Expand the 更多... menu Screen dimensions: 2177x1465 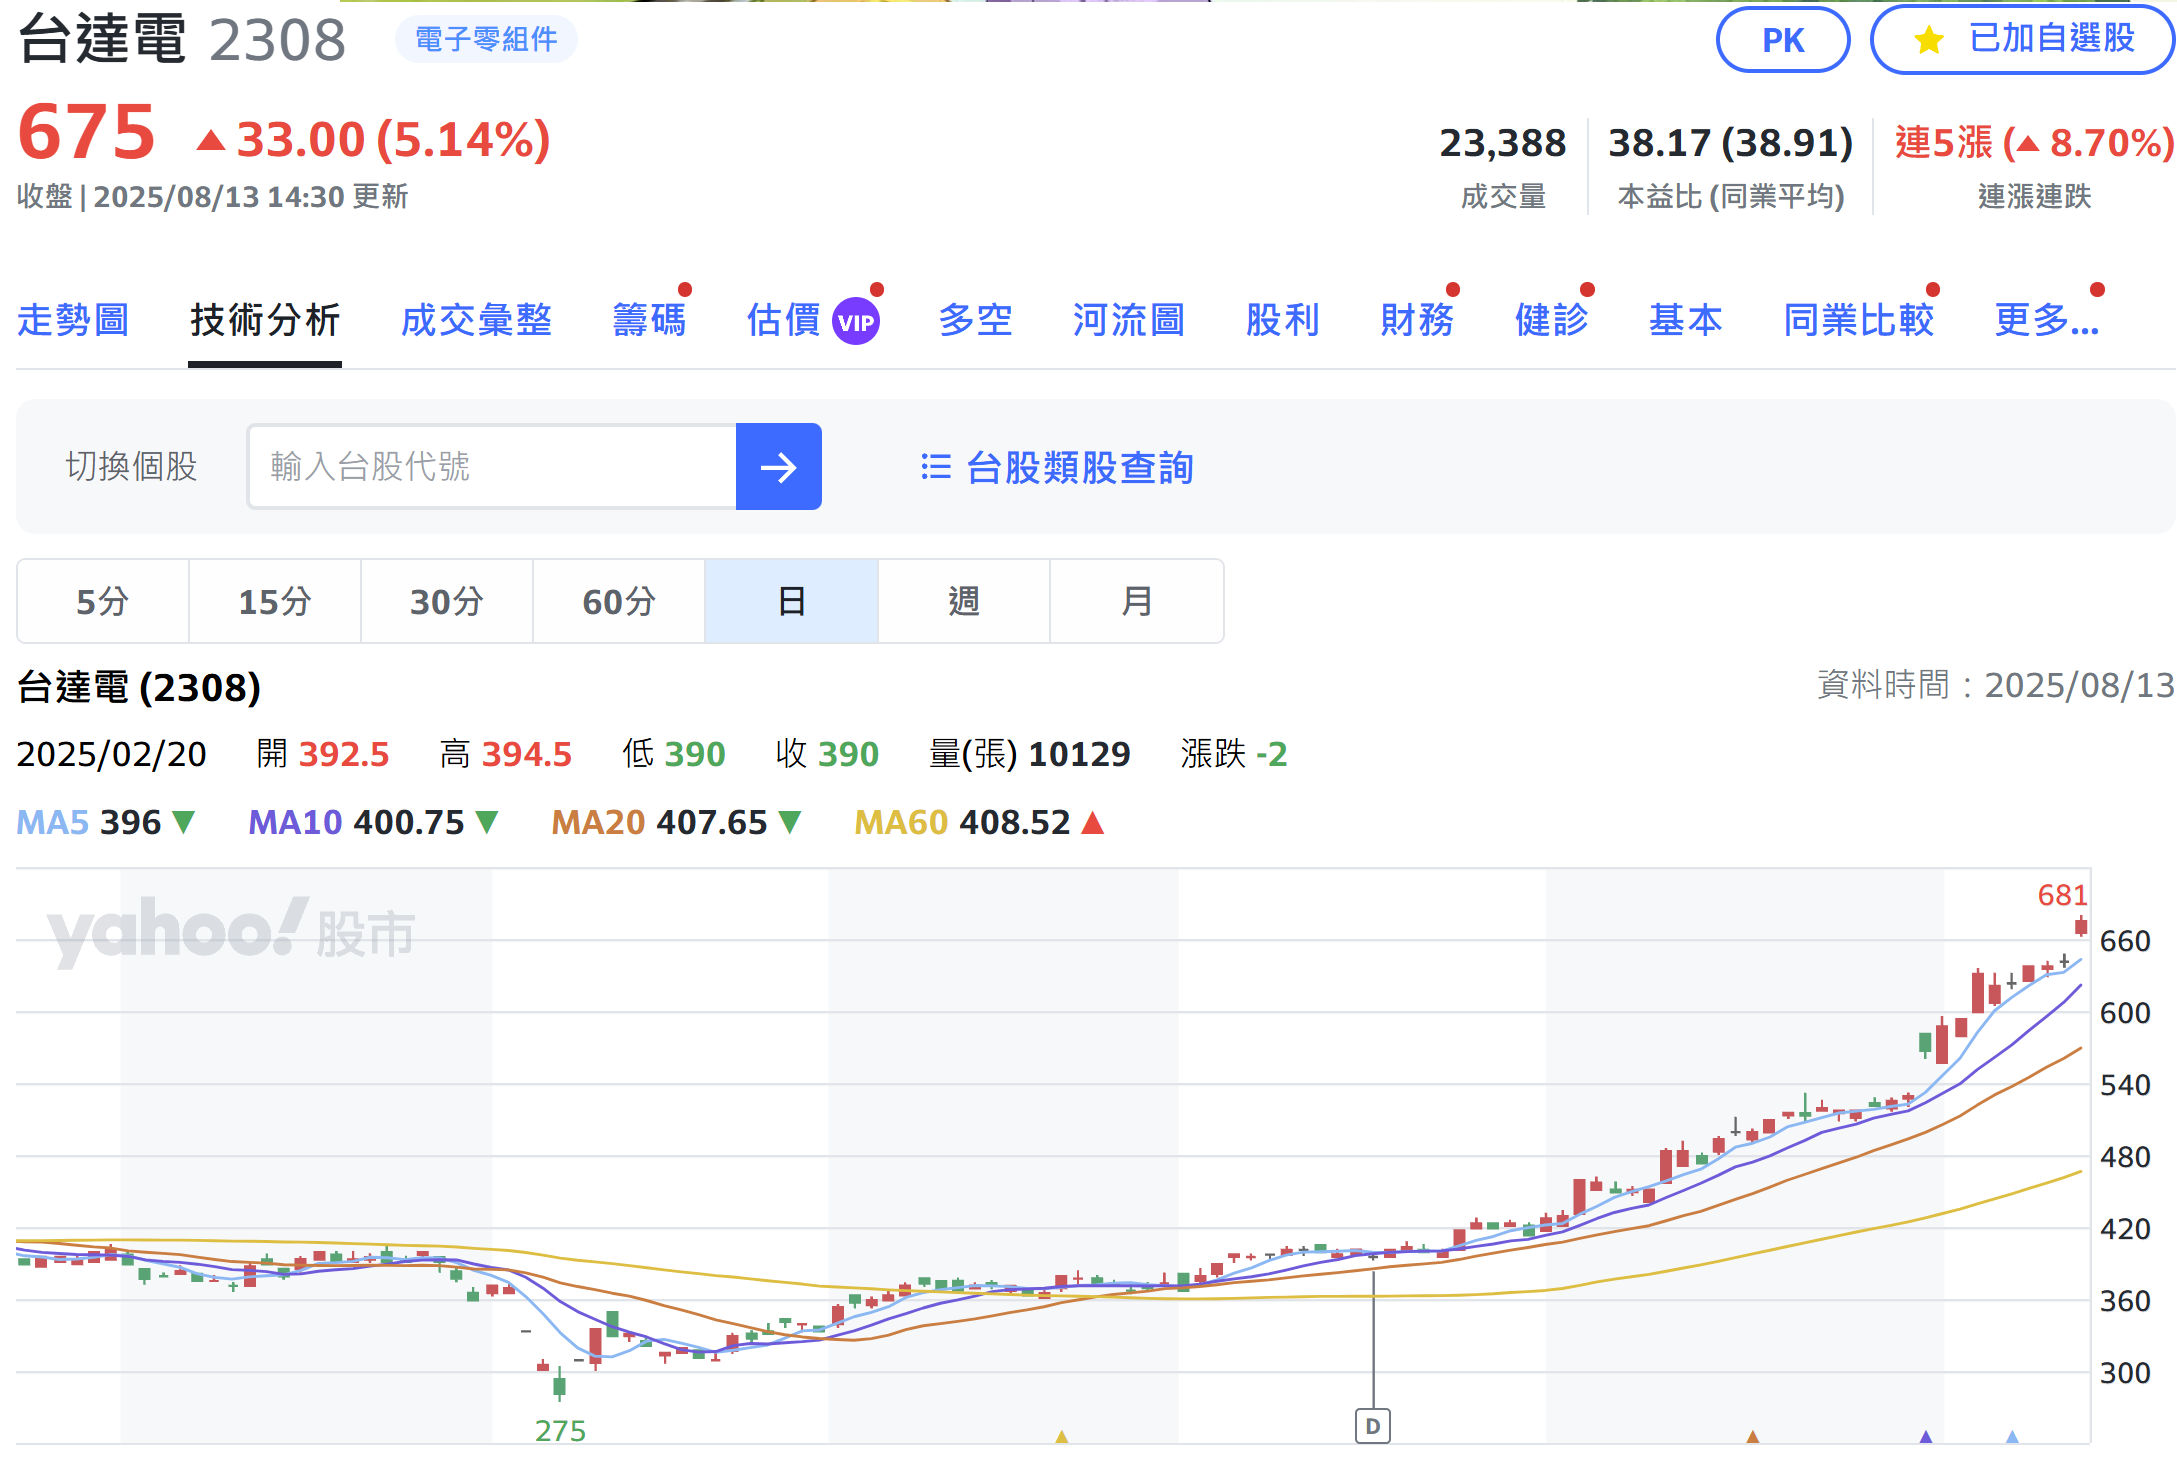coord(2046,320)
